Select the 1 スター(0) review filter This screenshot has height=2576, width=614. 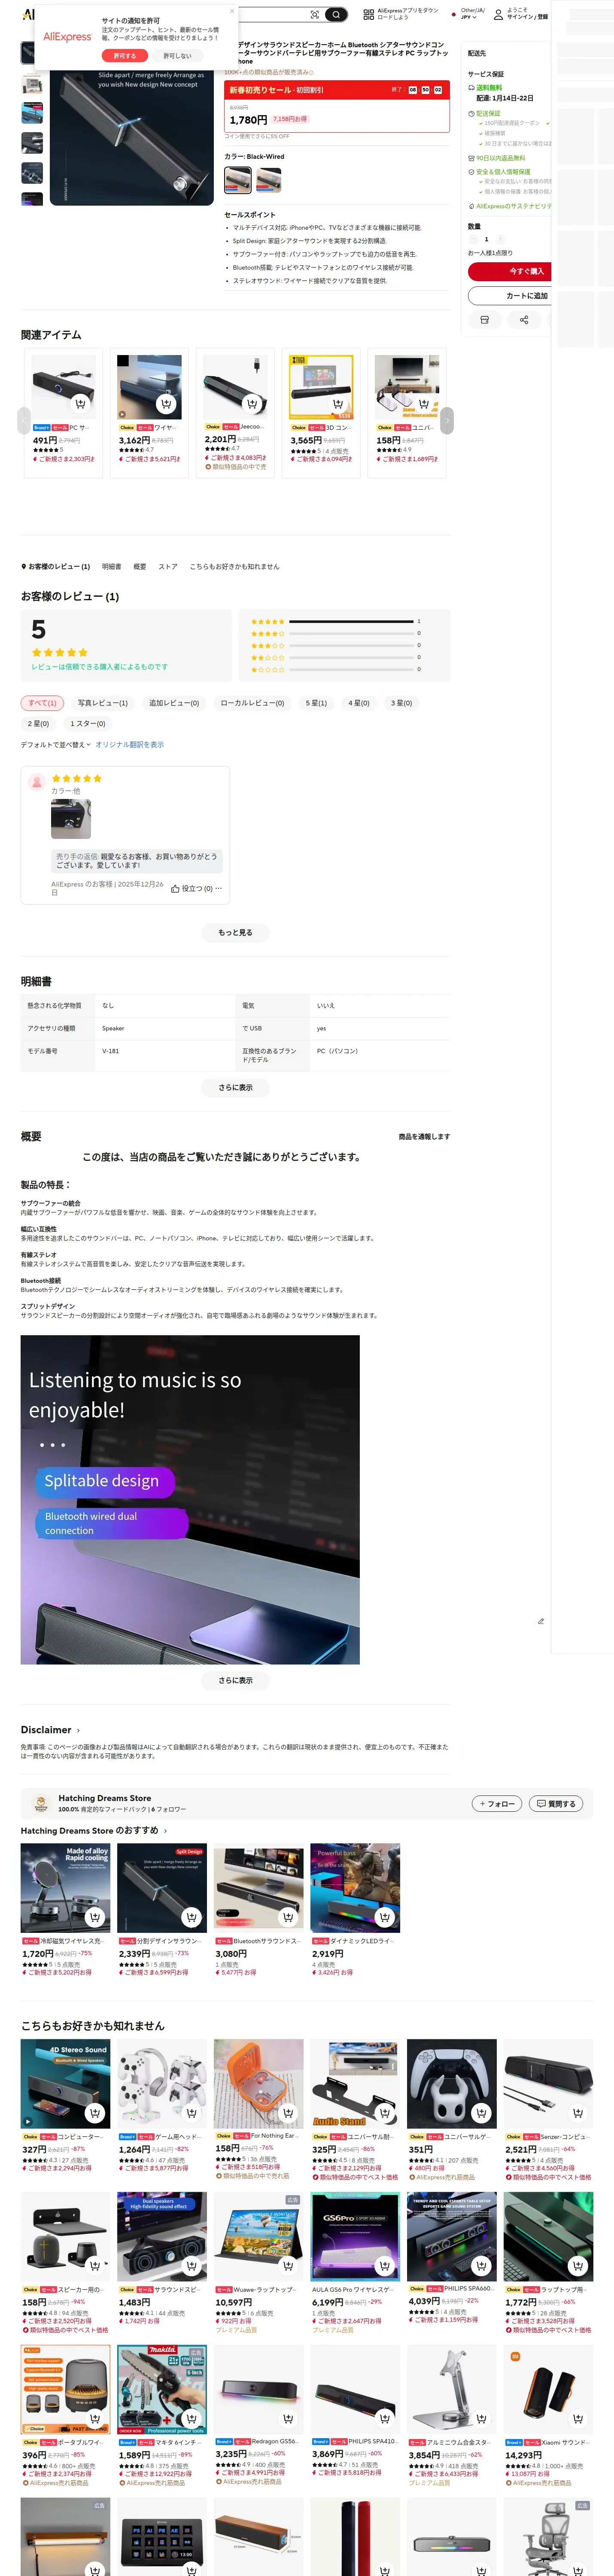pos(87,723)
